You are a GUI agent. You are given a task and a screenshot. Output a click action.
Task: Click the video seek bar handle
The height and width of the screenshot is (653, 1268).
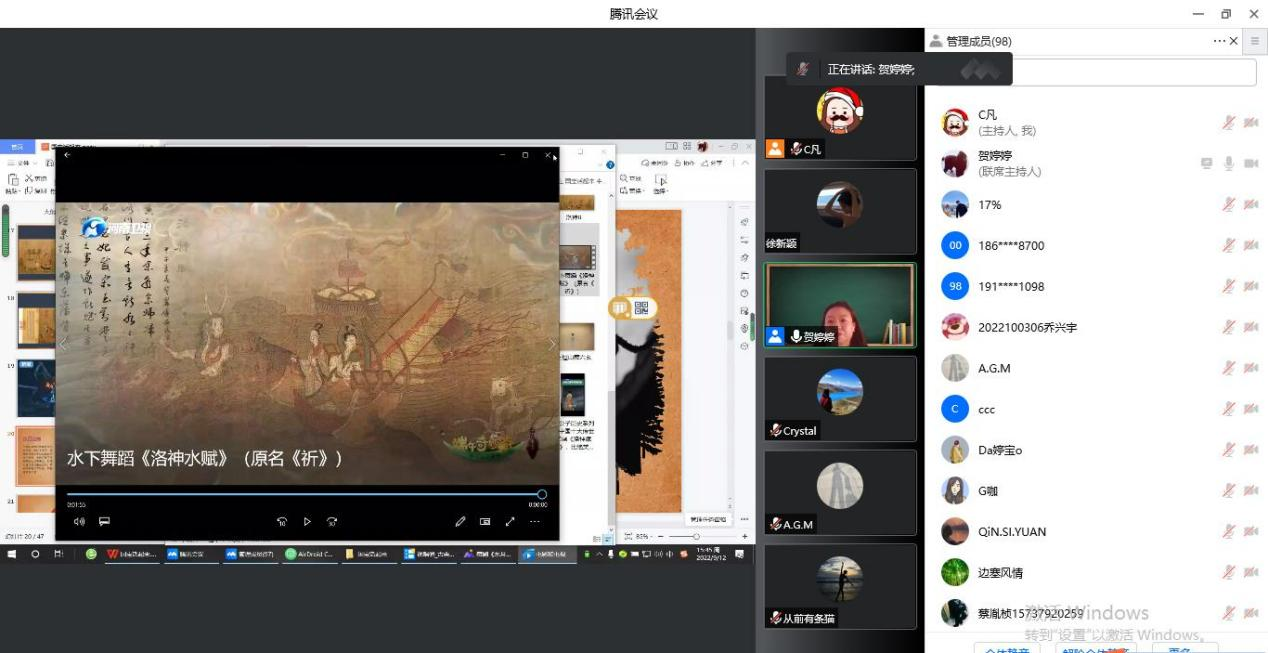coord(542,494)
